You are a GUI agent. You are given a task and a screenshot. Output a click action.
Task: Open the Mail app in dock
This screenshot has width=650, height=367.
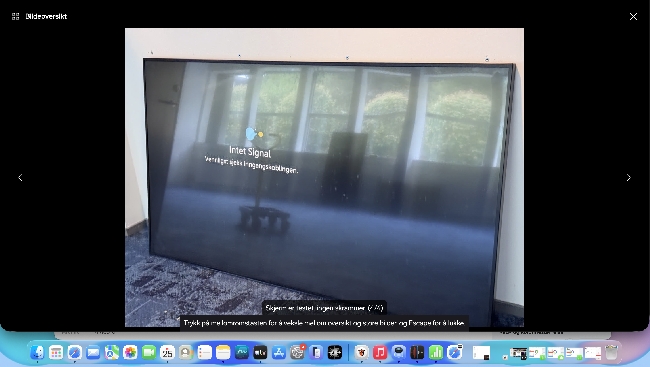click(x=93, y=352)
